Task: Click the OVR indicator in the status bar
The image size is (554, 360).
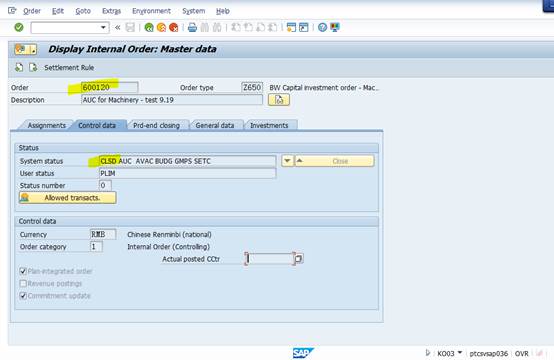Action: 521,353
